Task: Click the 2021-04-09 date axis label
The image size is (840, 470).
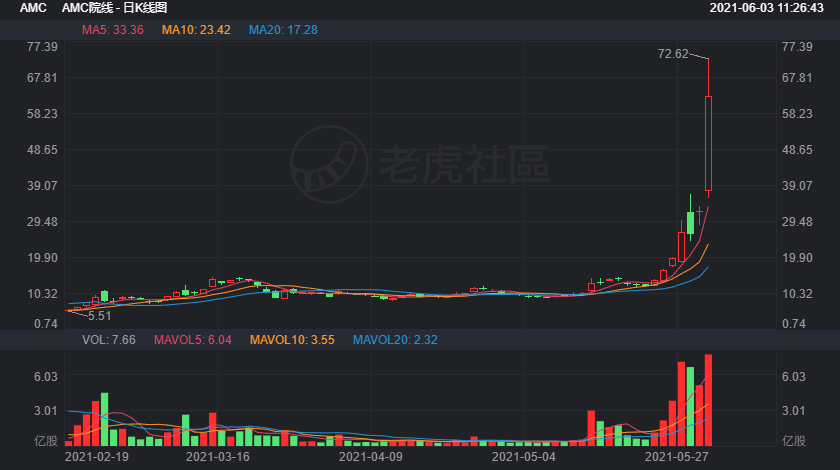Action: point(371,457)
